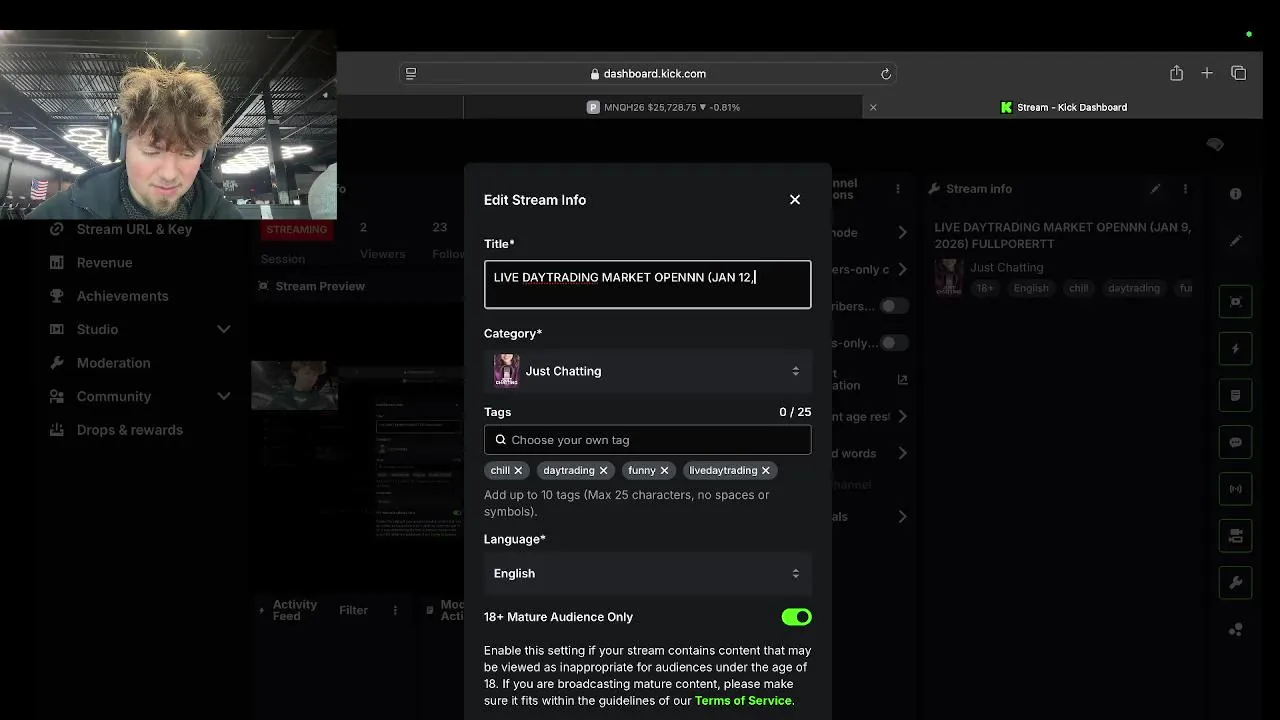Click the chat icon above the Stream info panel
1280x720 pixels.
click(x=1215, y=145)
